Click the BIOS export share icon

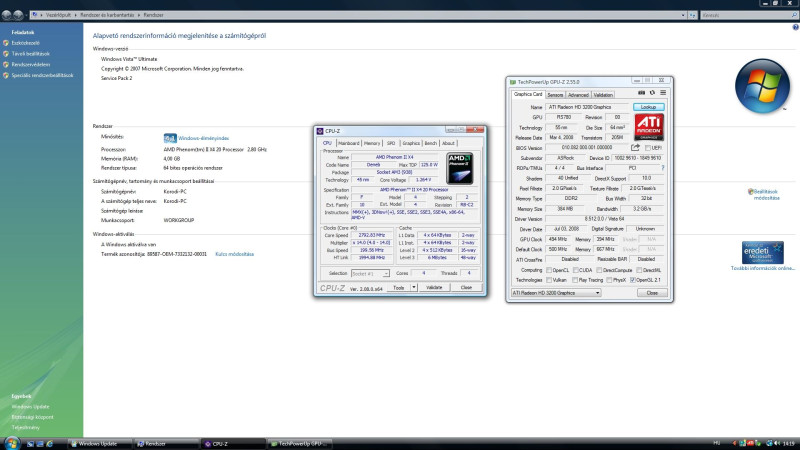point(634,148)
